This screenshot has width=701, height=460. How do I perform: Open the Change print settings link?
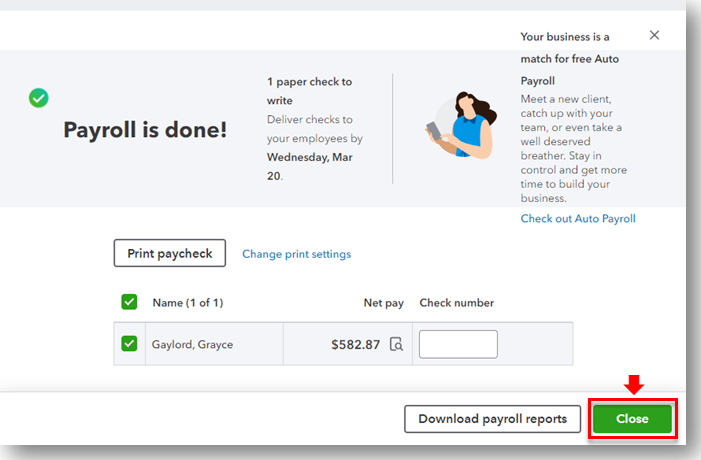tap(296, 254)
